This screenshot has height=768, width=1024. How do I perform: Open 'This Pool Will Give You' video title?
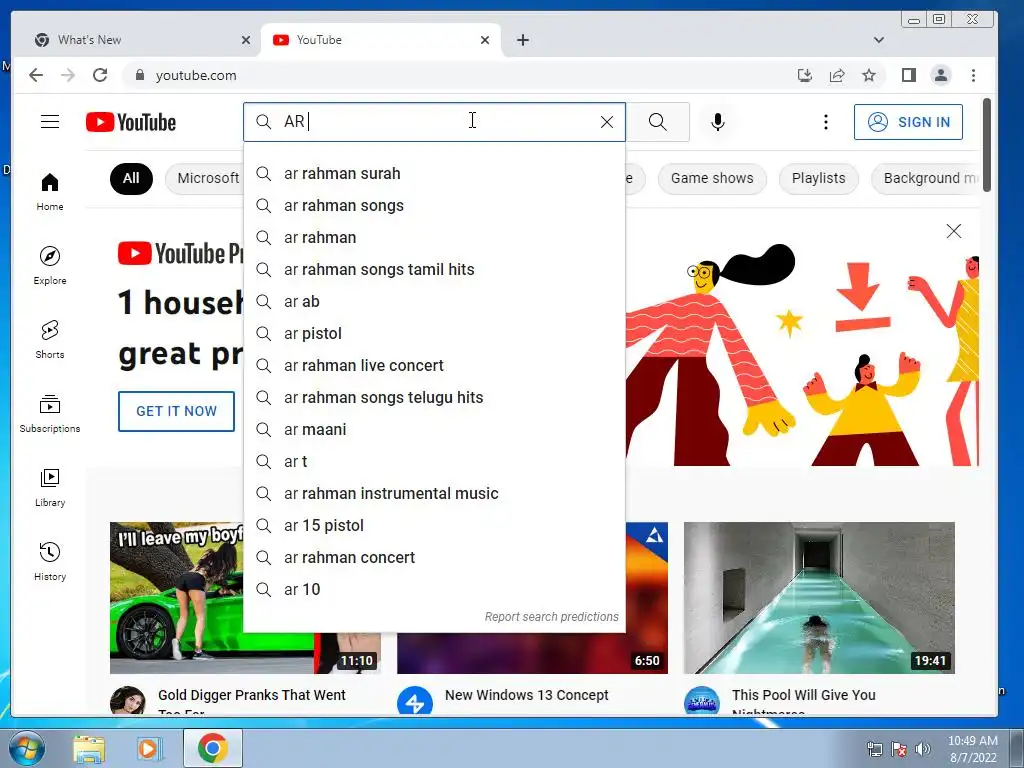803,696
